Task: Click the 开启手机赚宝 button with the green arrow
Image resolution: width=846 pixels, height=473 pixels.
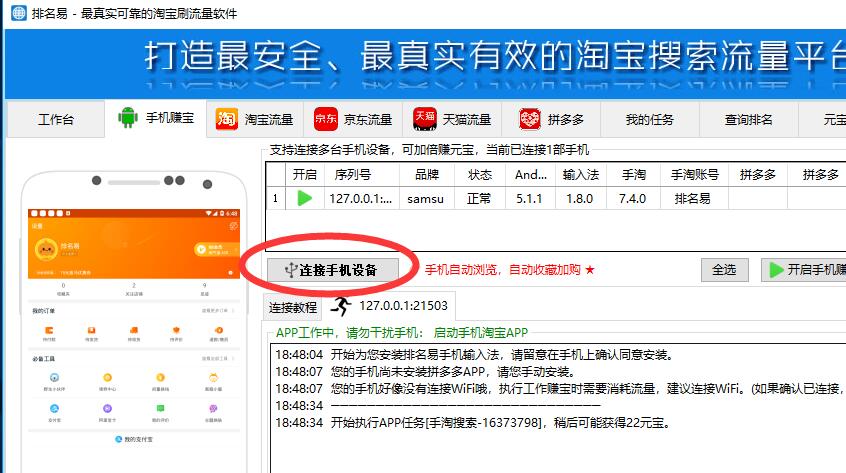Action: tap(803, 270)
